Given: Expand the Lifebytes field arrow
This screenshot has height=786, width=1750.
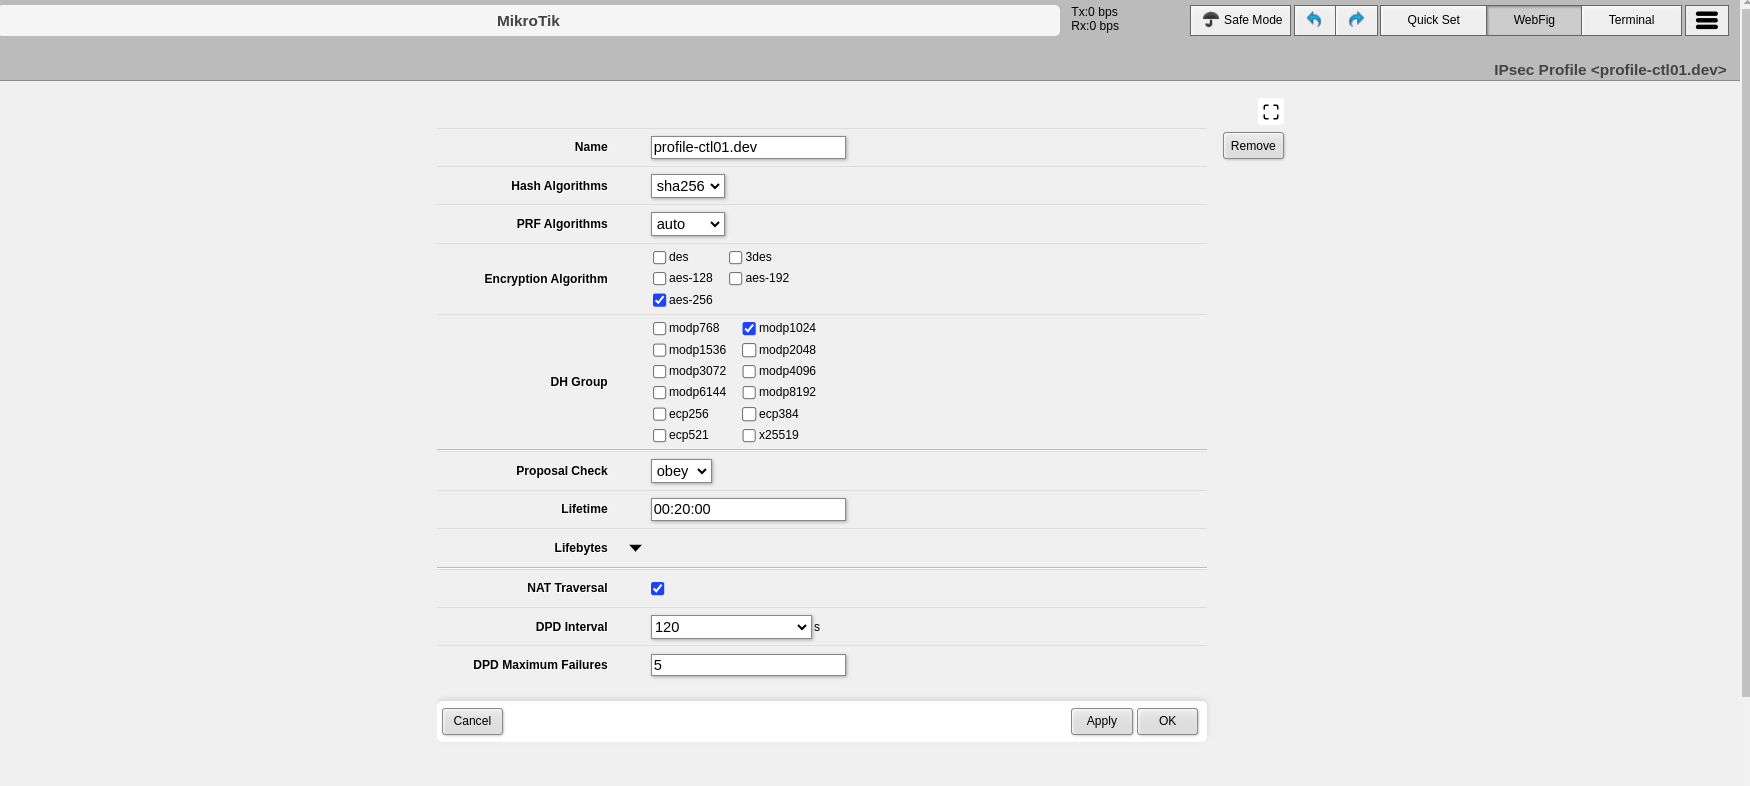Looking at the screenshot, I should [635, 548].
